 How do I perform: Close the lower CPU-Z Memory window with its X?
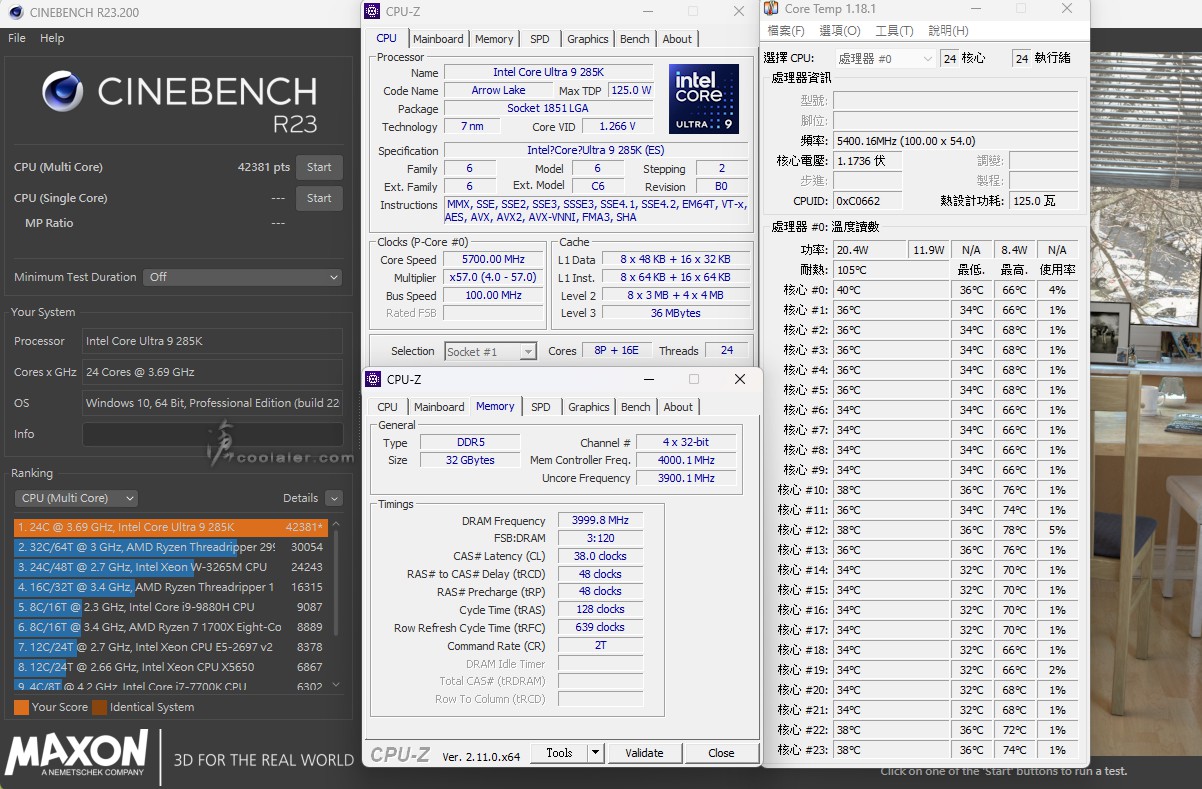tap(739, 379)
